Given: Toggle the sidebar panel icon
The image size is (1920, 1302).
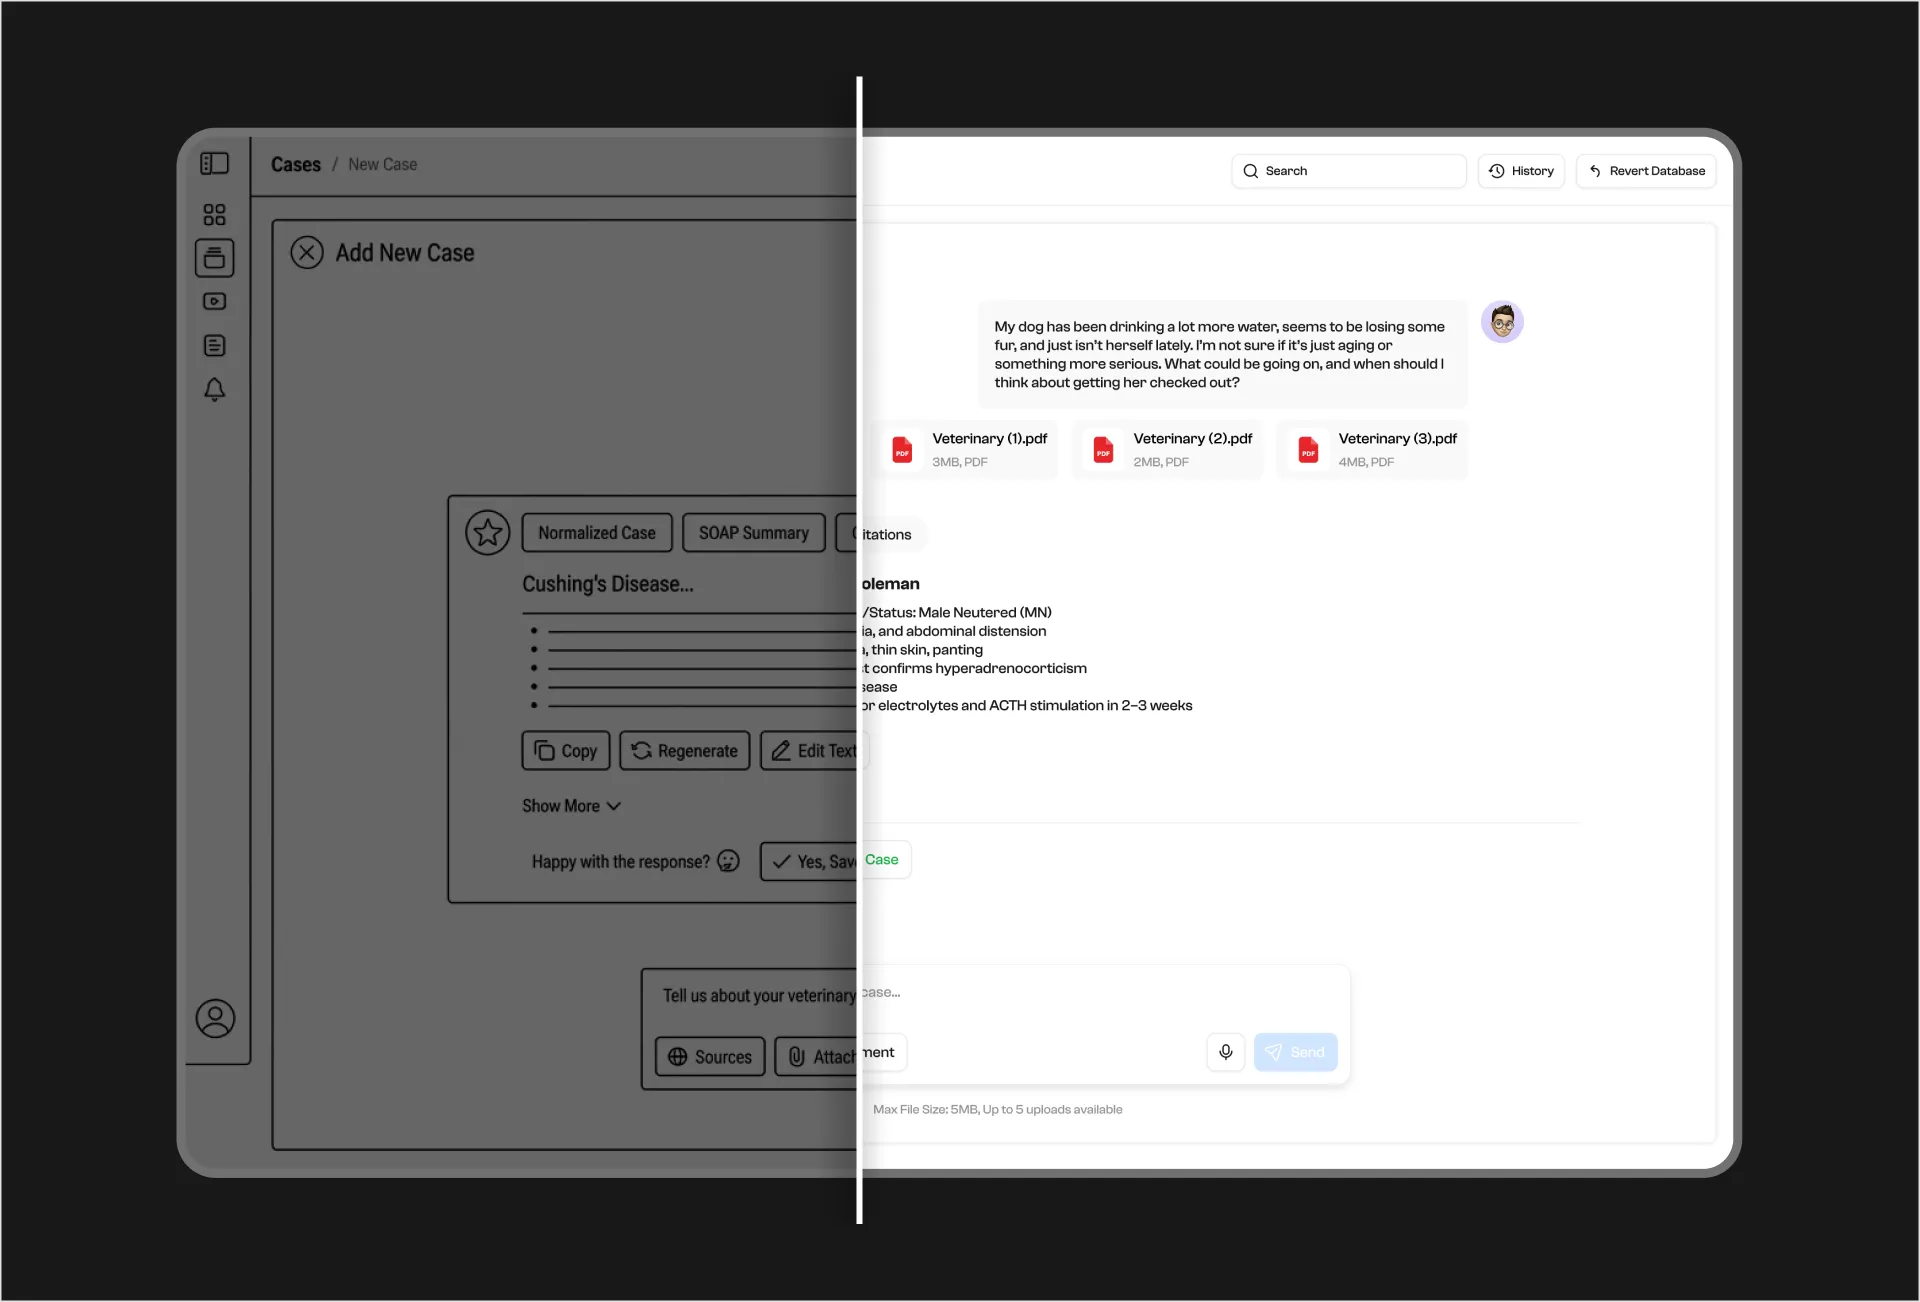Looking at the screenshot, I should point(214,163).
